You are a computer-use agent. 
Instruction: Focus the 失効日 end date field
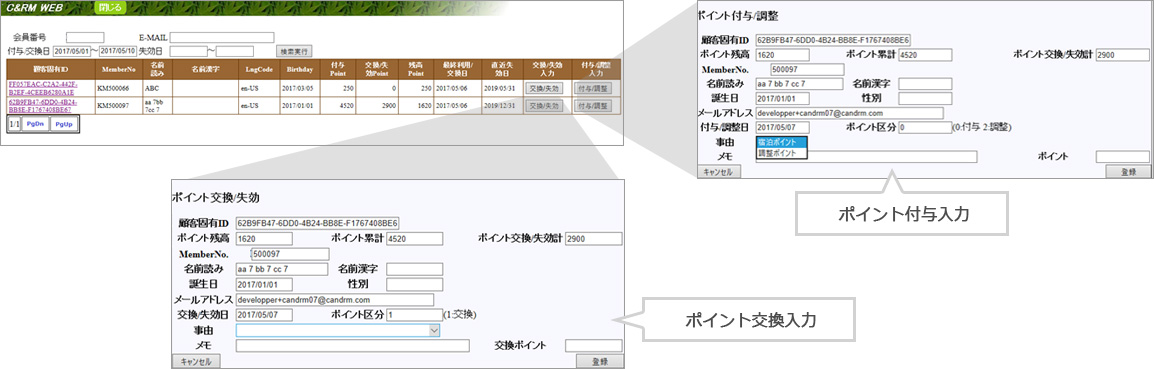(x=235, y=51)
